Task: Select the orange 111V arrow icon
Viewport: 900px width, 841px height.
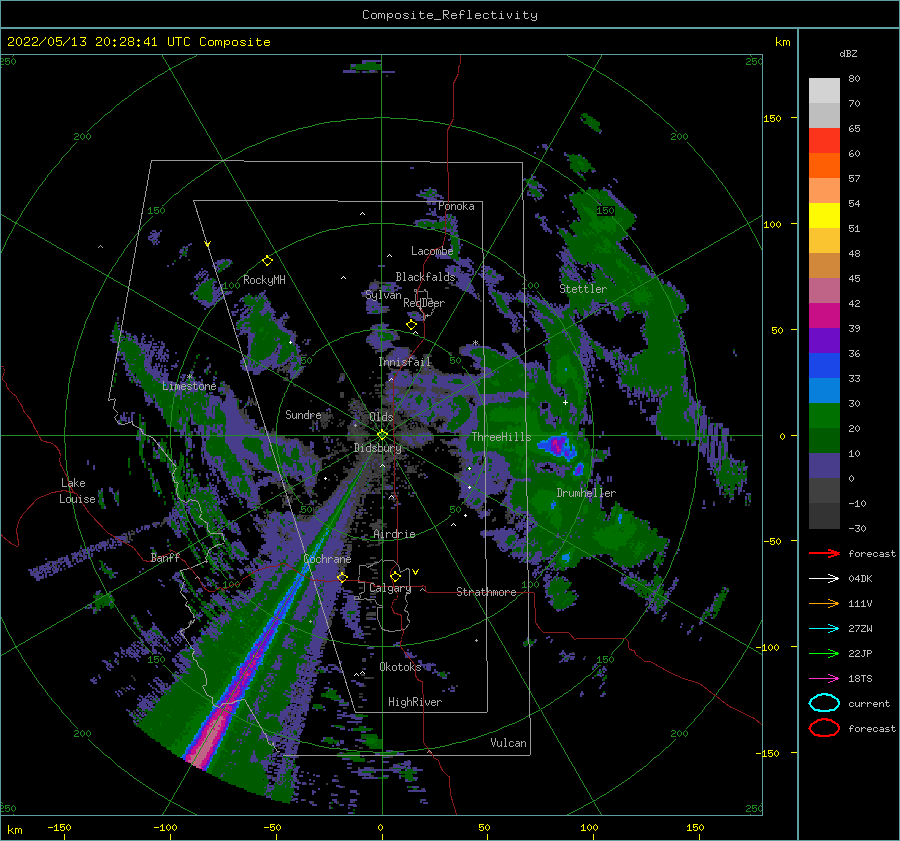Action: pos(824,603)
